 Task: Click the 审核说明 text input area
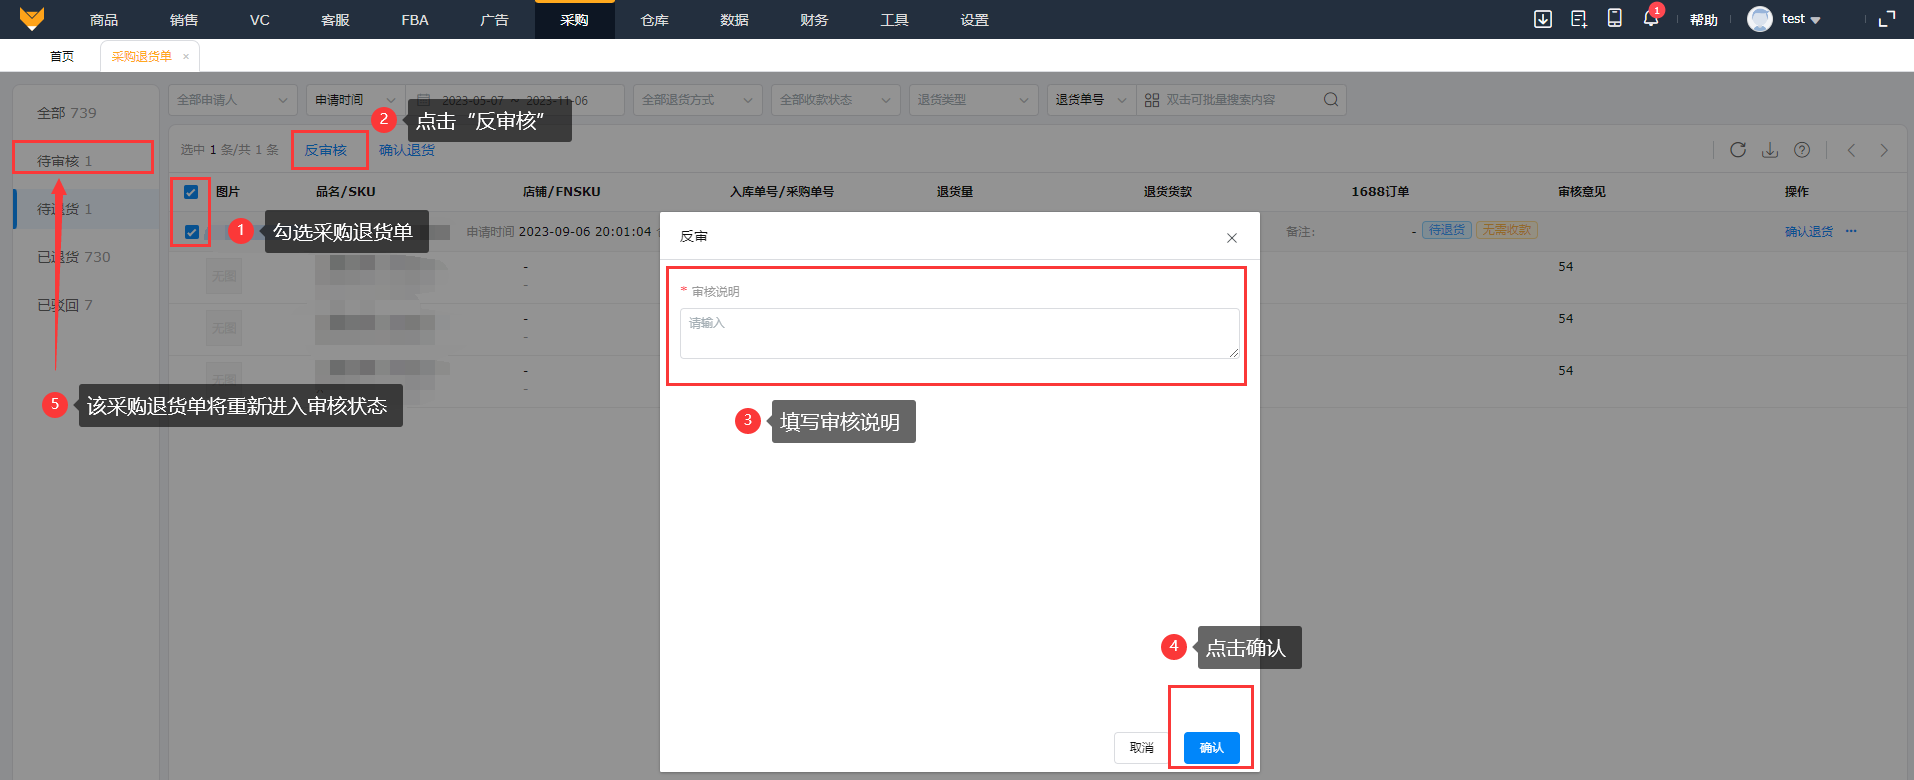pos(958,333)
